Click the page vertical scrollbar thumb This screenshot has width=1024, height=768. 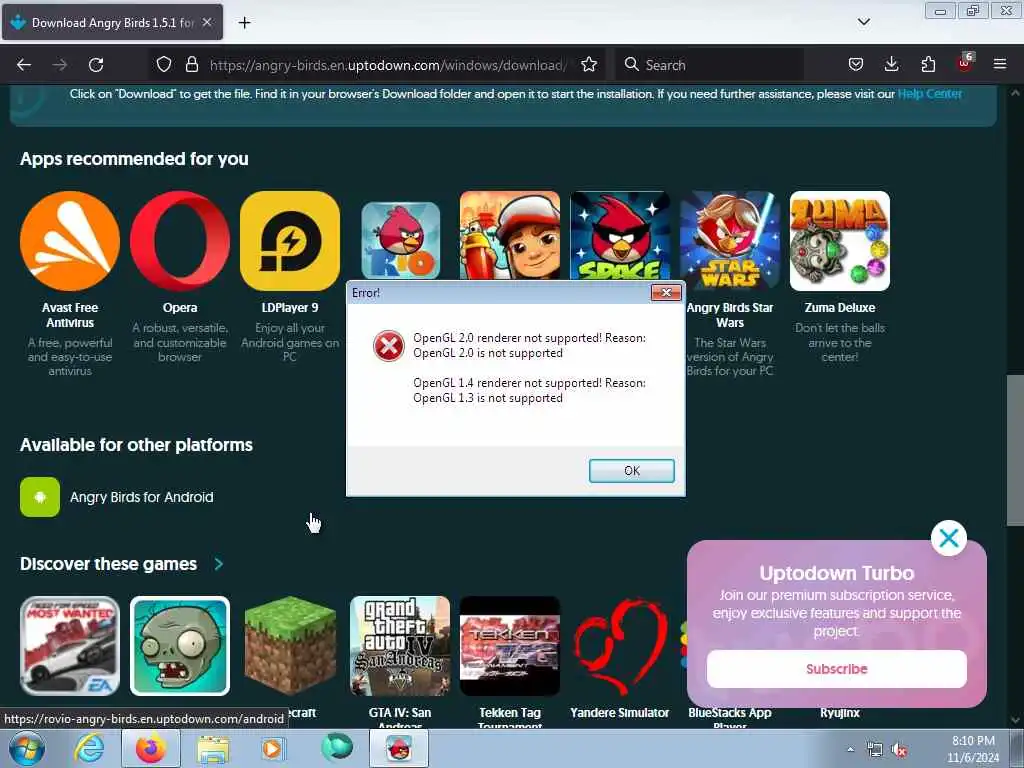click(x=1016, y=450)
